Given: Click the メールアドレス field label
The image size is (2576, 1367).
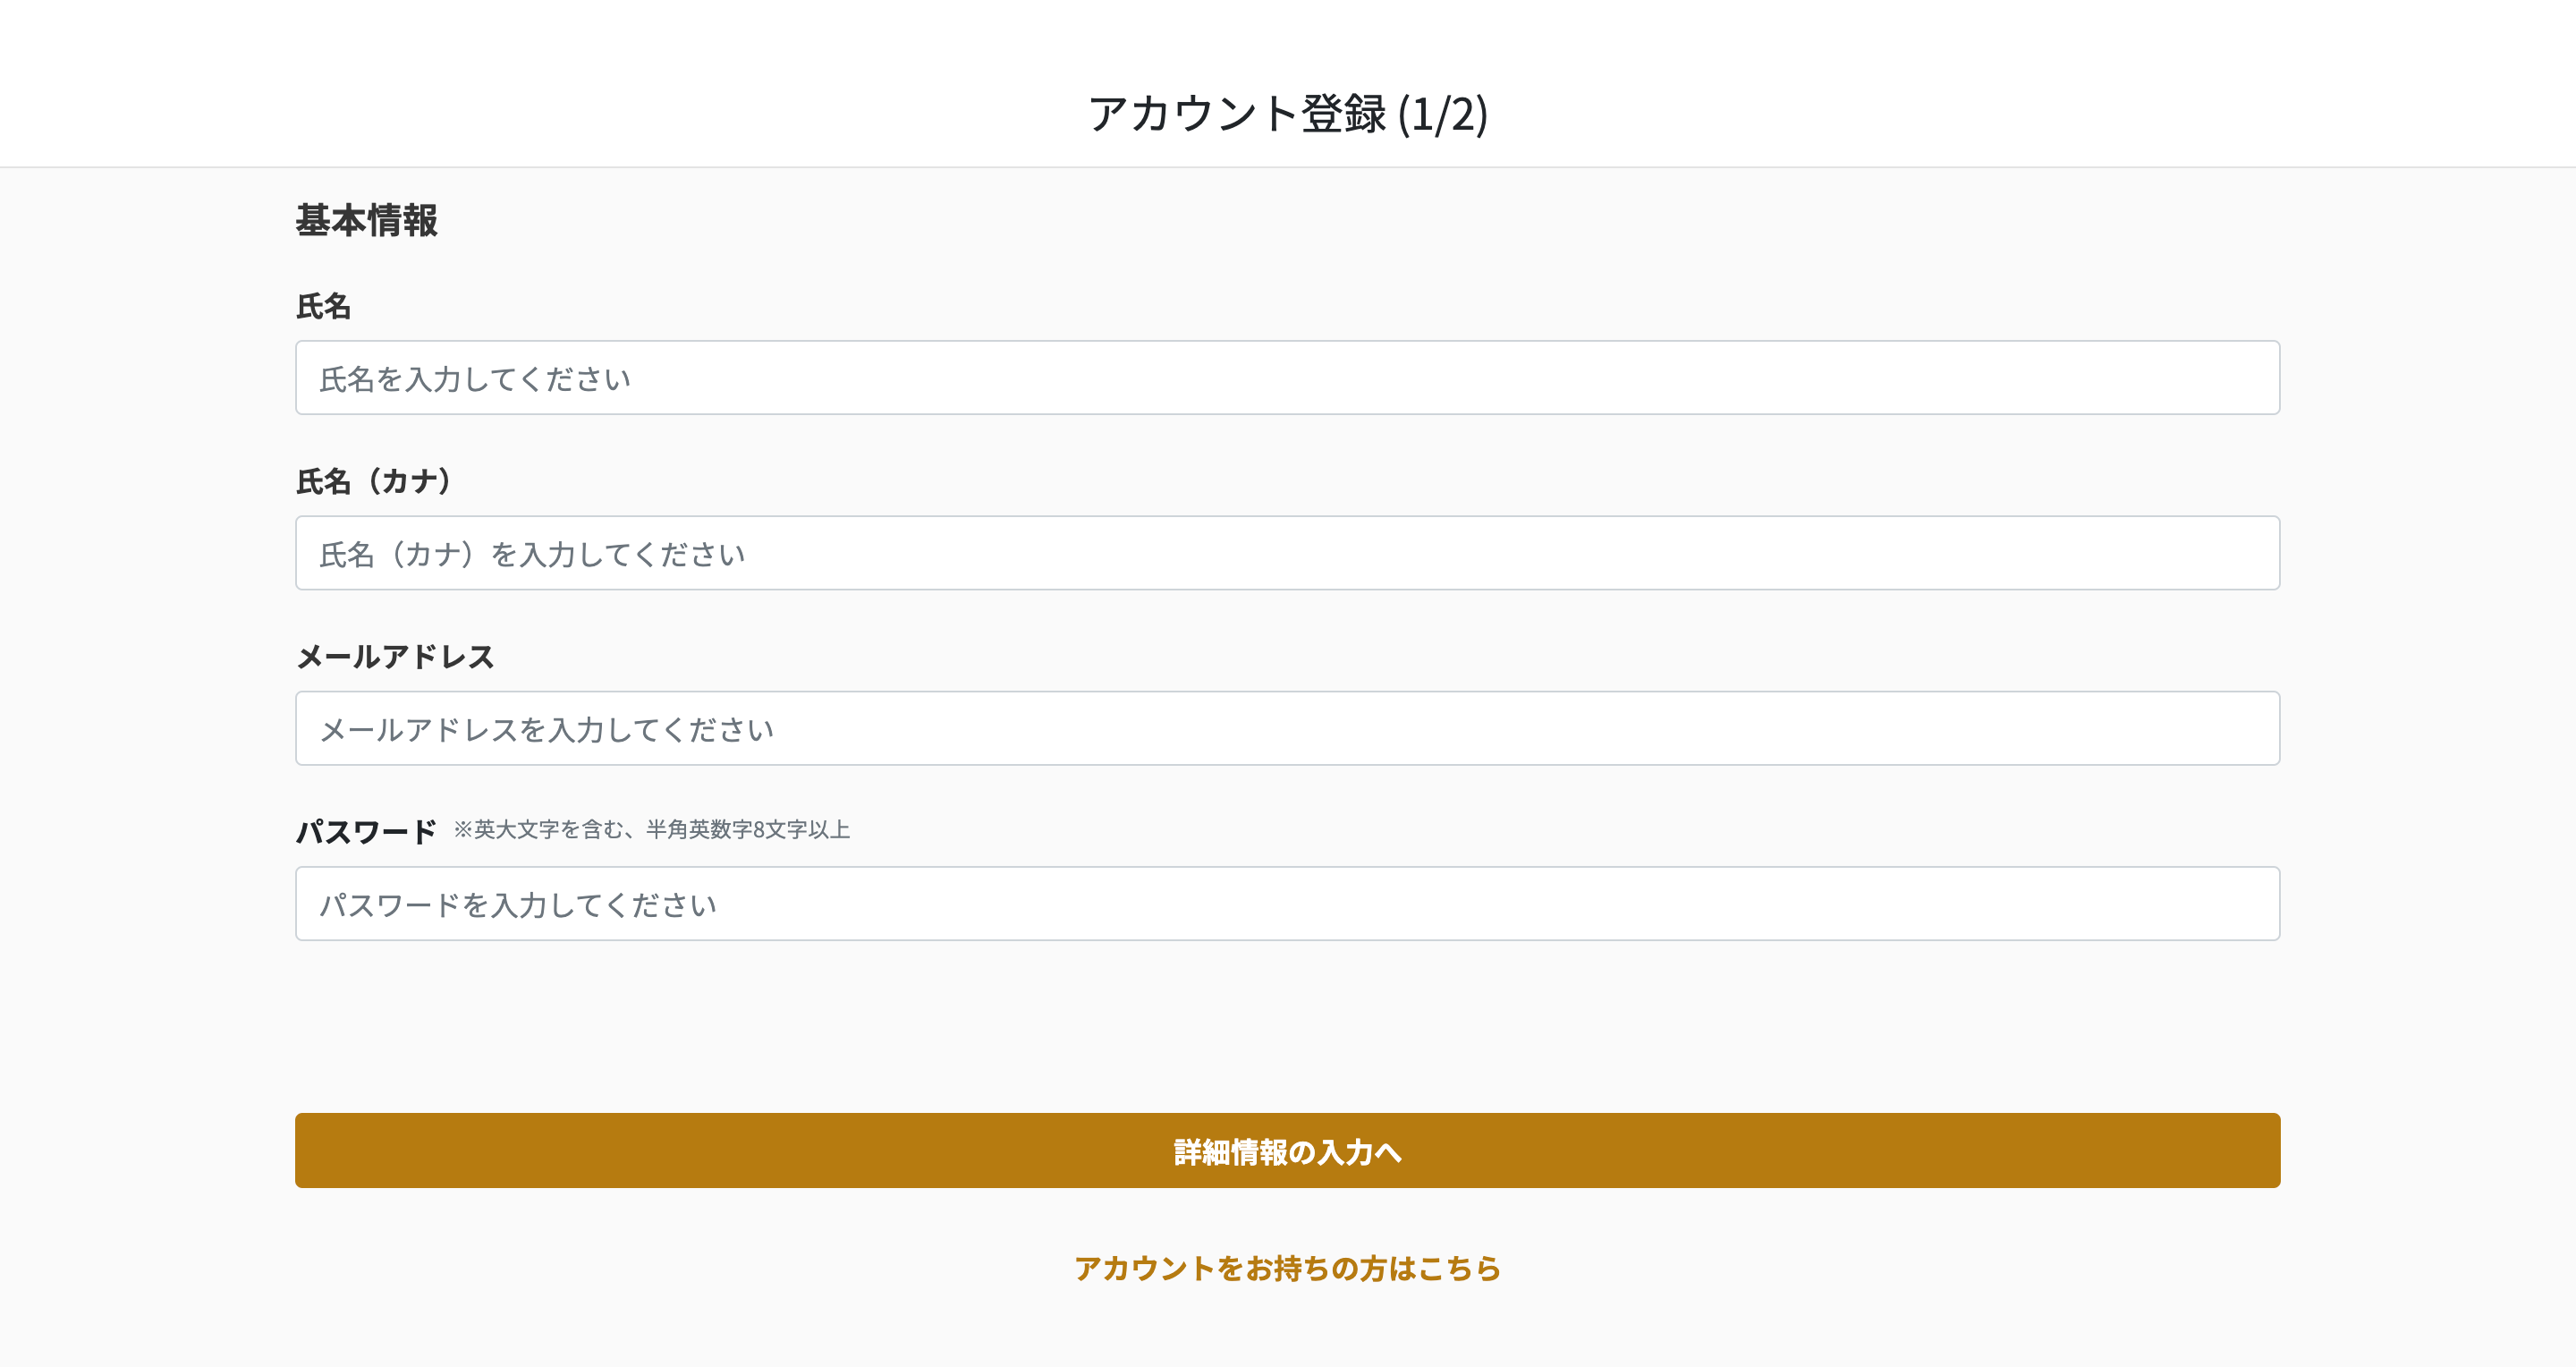Looking at the screenshot, I should 395,657.
